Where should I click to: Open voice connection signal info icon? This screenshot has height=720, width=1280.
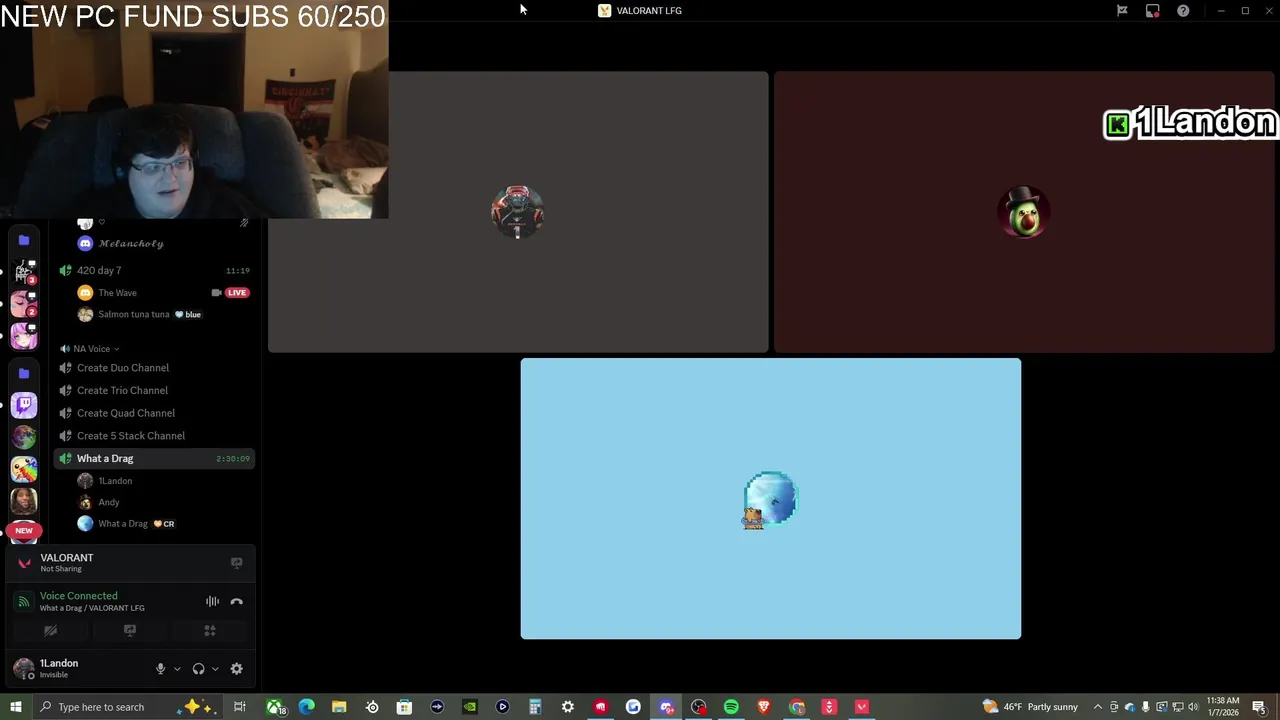tap(24, 601)
